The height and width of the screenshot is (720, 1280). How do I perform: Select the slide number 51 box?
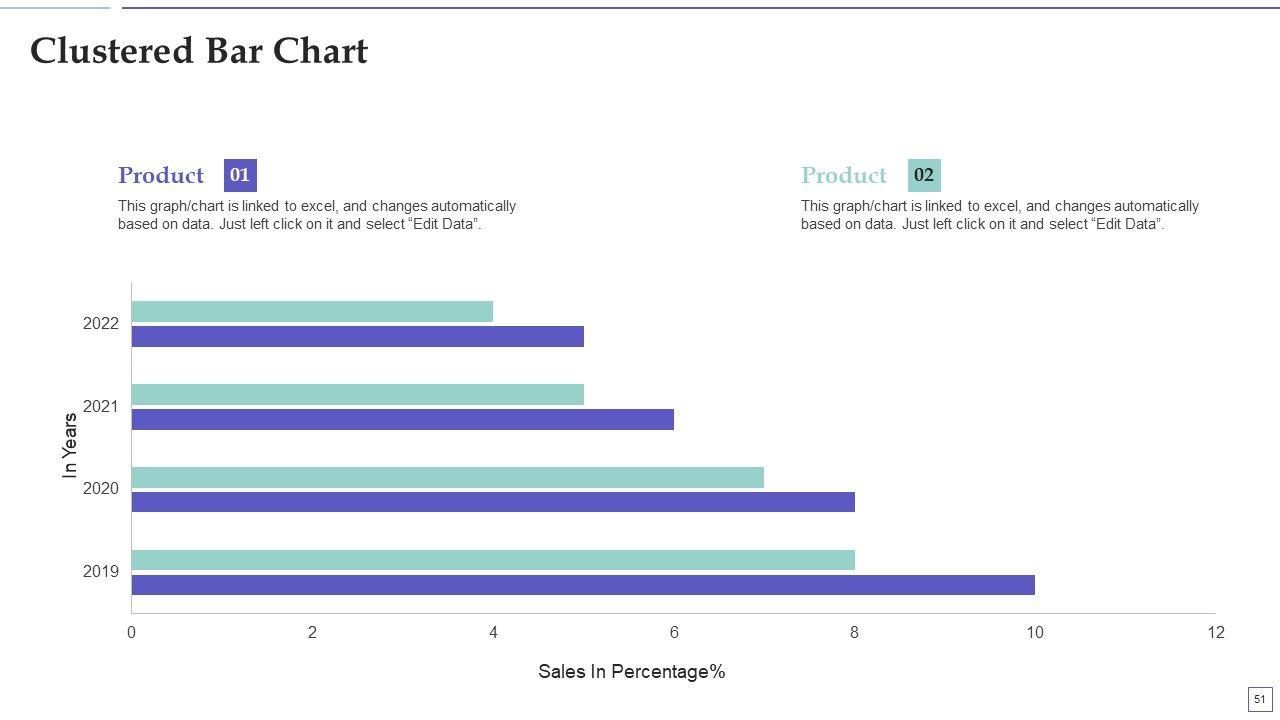[1259, 699]
